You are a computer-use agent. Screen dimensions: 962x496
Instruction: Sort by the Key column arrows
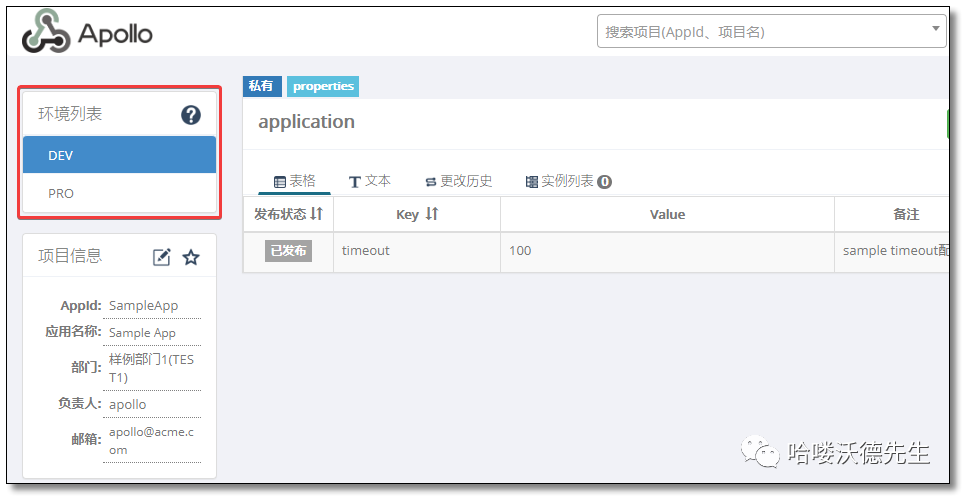(432, 214)
